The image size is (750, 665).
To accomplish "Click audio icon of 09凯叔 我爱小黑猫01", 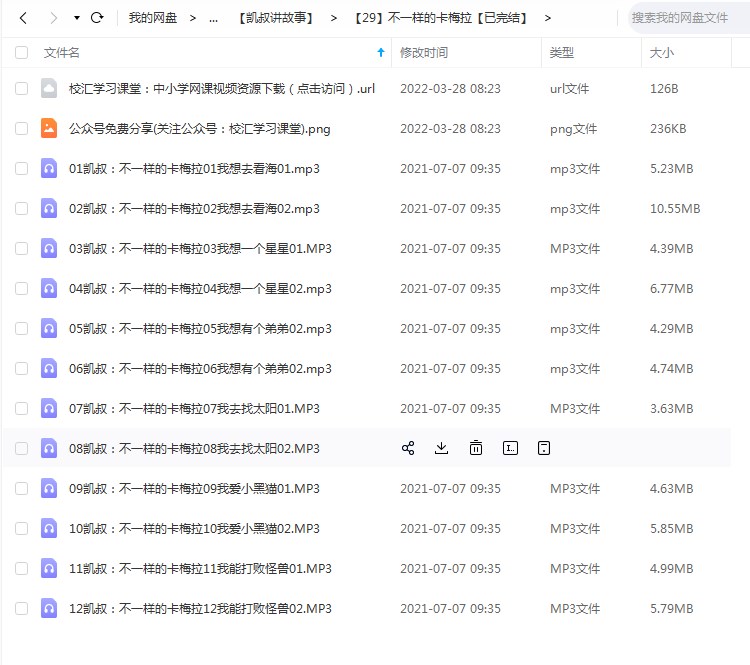I will (49, 488).
